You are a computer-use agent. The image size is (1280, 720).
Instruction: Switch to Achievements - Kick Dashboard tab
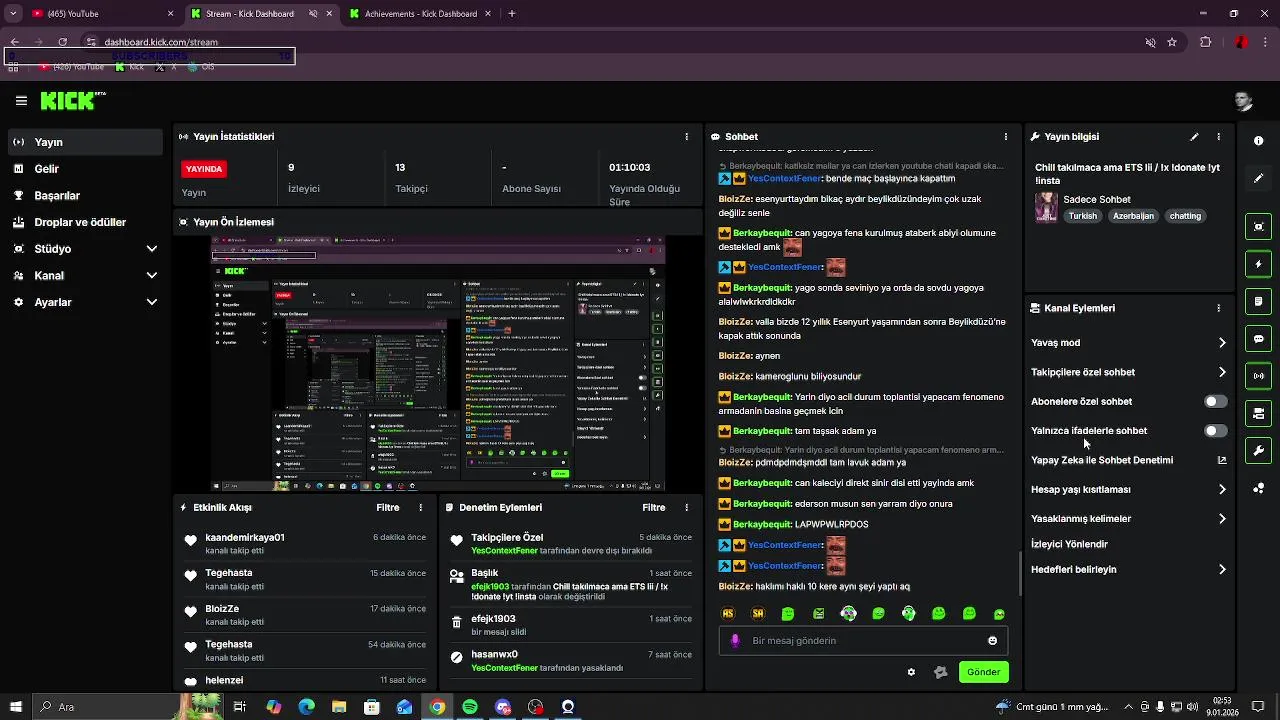(x=420, y=14)
